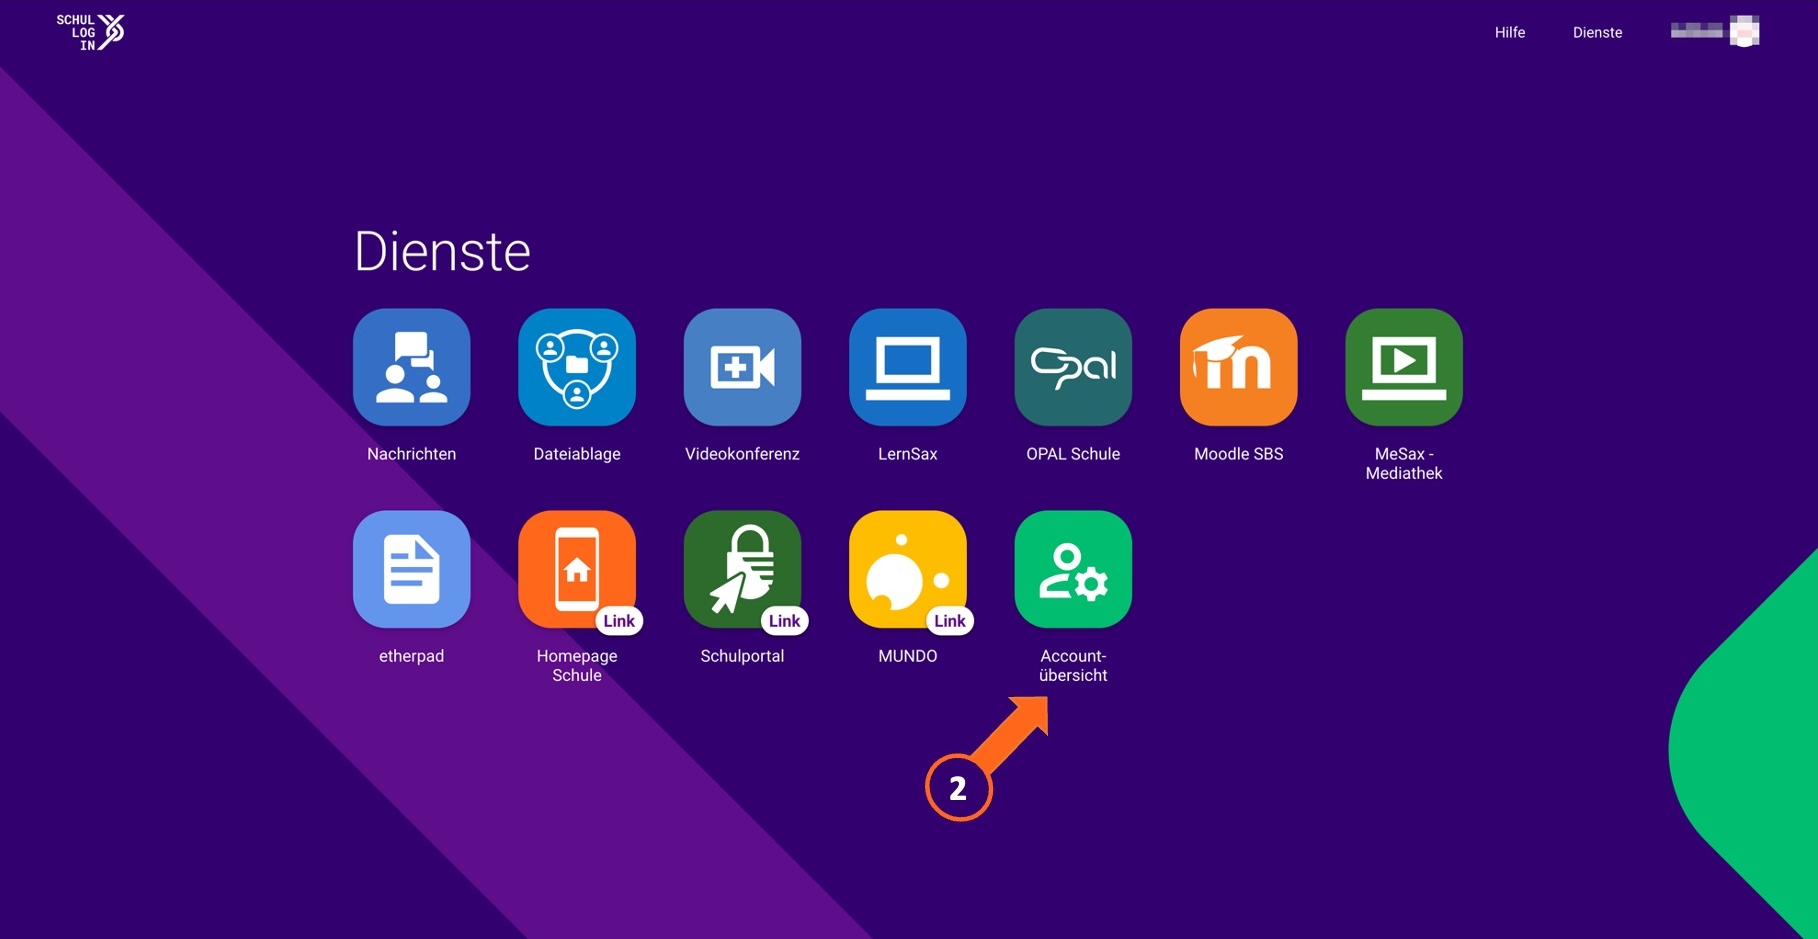Click the Link badge on Homepage Schule
The width and height of the screenshot is (1818, 939).
[x=619, y=621]
